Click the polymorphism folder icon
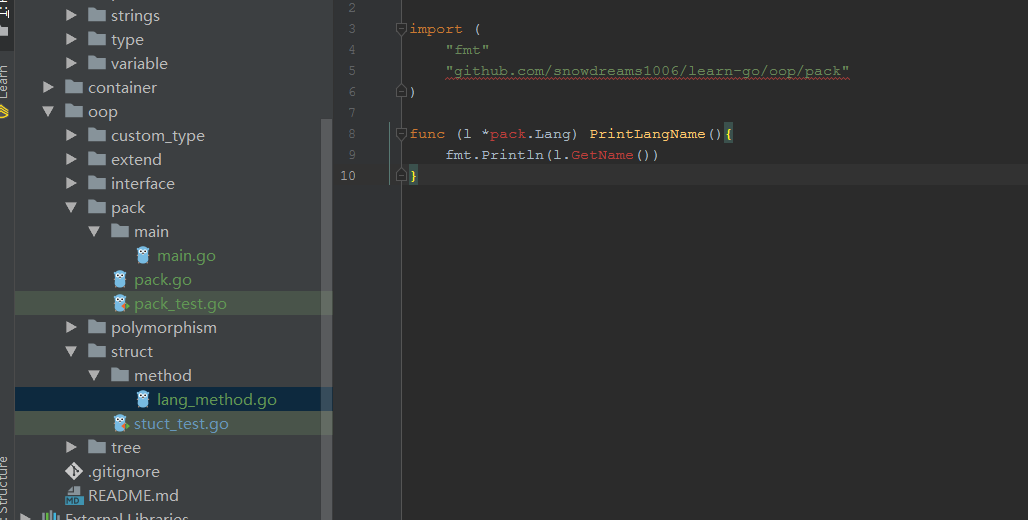This screenshot has width=1028, height=520. [x=97, y=327]
